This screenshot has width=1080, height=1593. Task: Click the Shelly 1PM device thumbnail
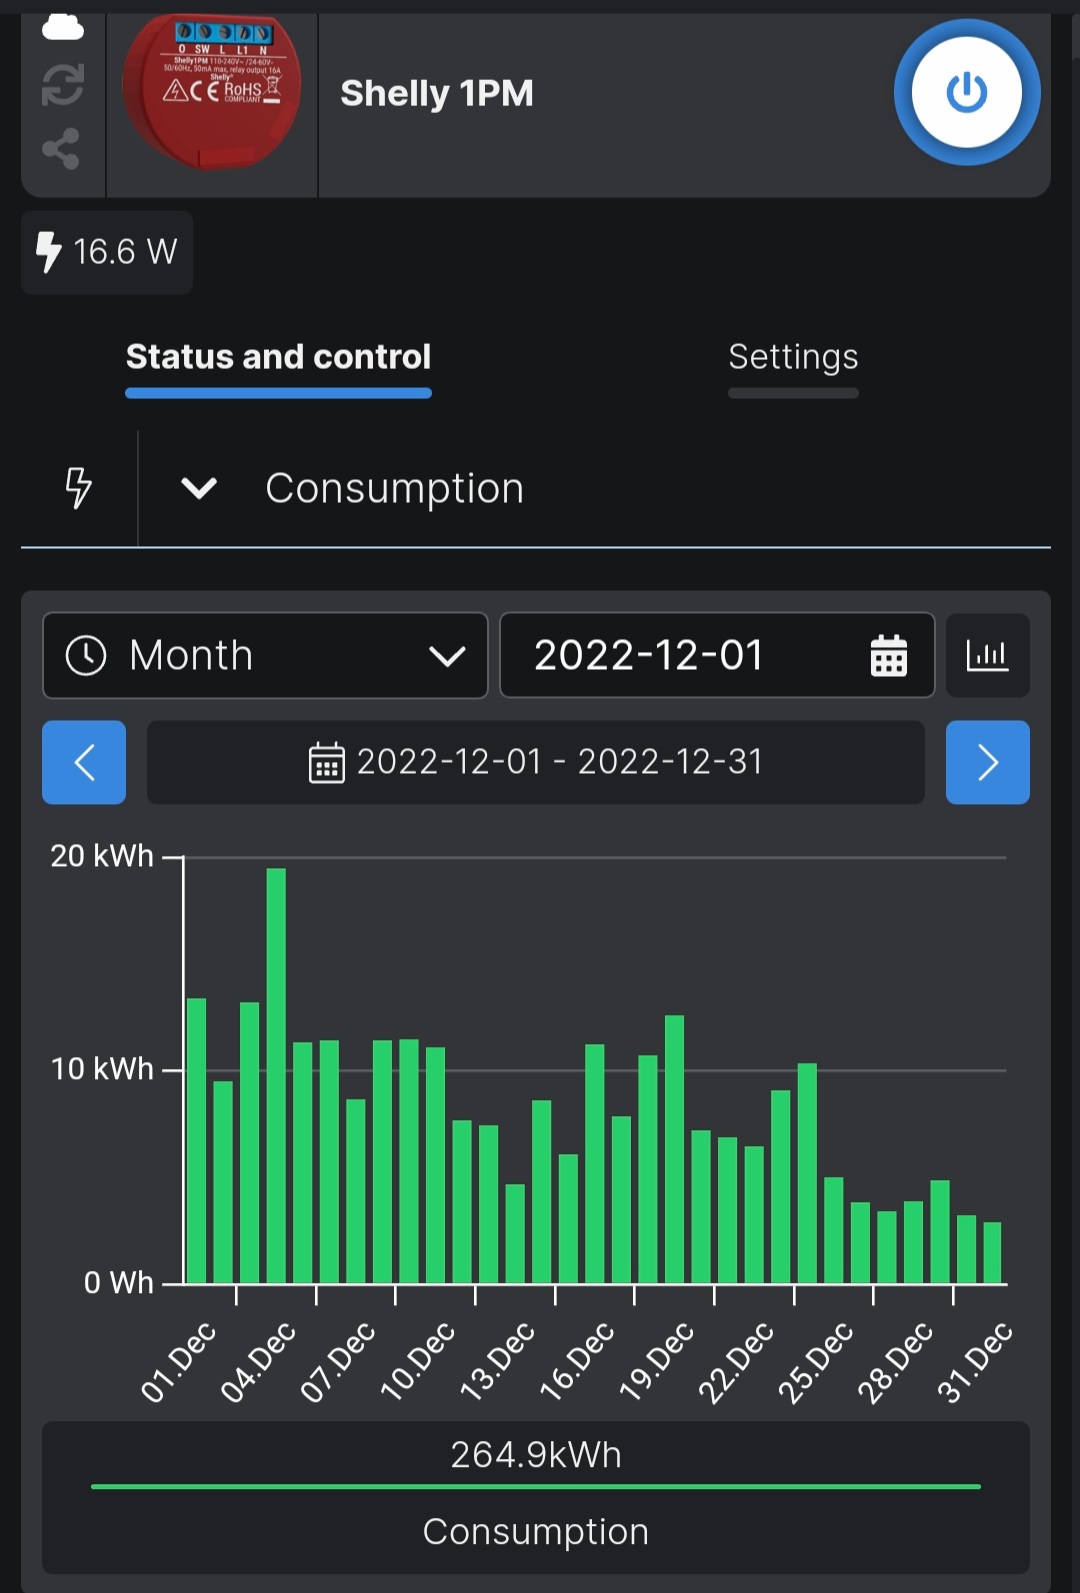[211, 93]
